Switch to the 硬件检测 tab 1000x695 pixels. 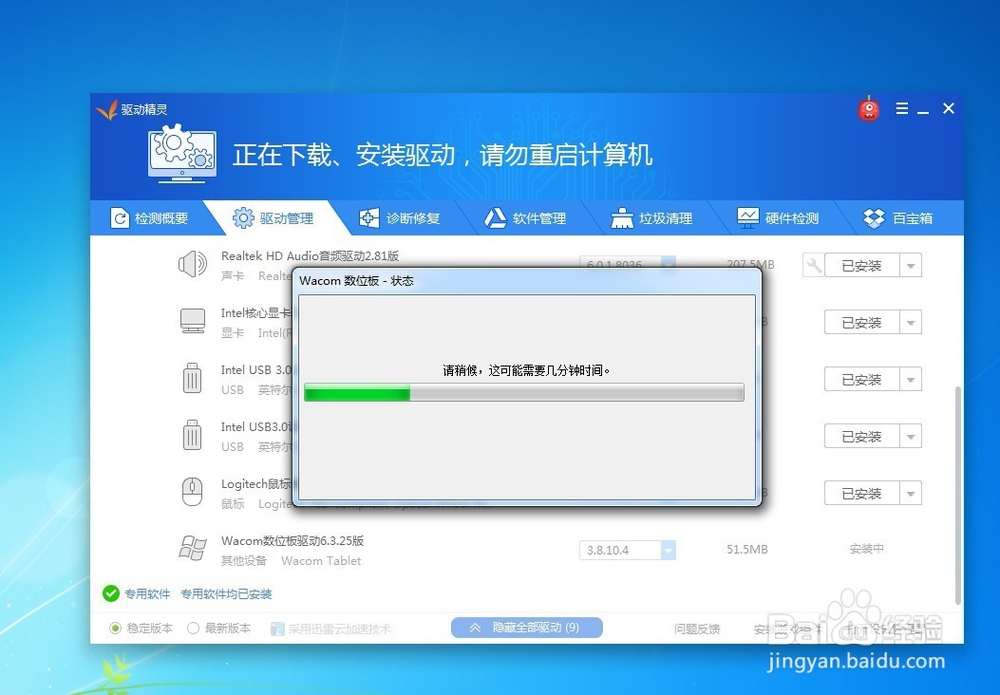[x=778, y=219]
